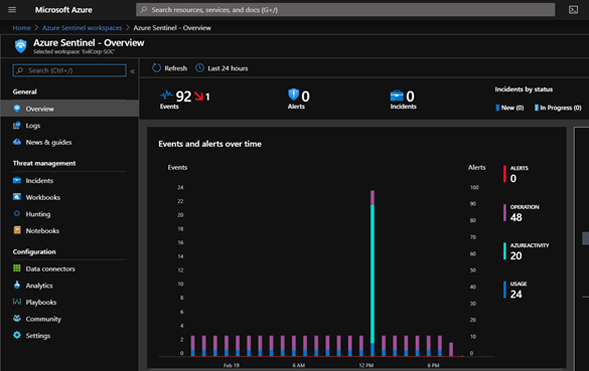Click the clock icon beside Last 24 hours

(x=199, y=68)
